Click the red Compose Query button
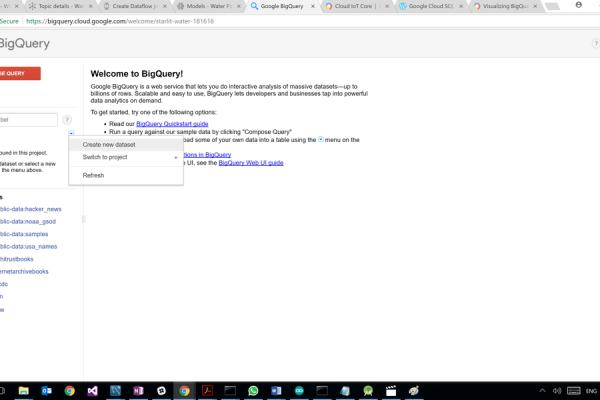 coord(19,73)
